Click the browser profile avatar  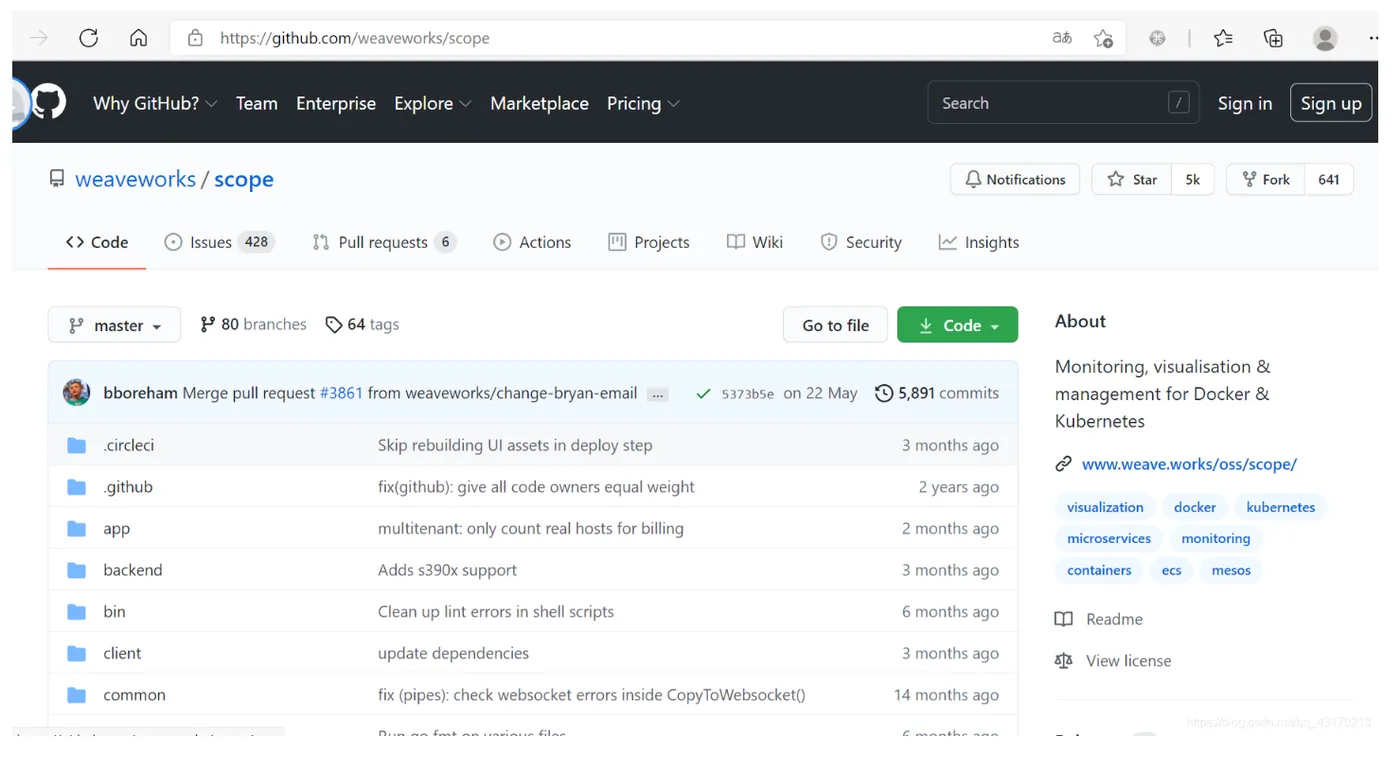click(x=1325, y=38)
